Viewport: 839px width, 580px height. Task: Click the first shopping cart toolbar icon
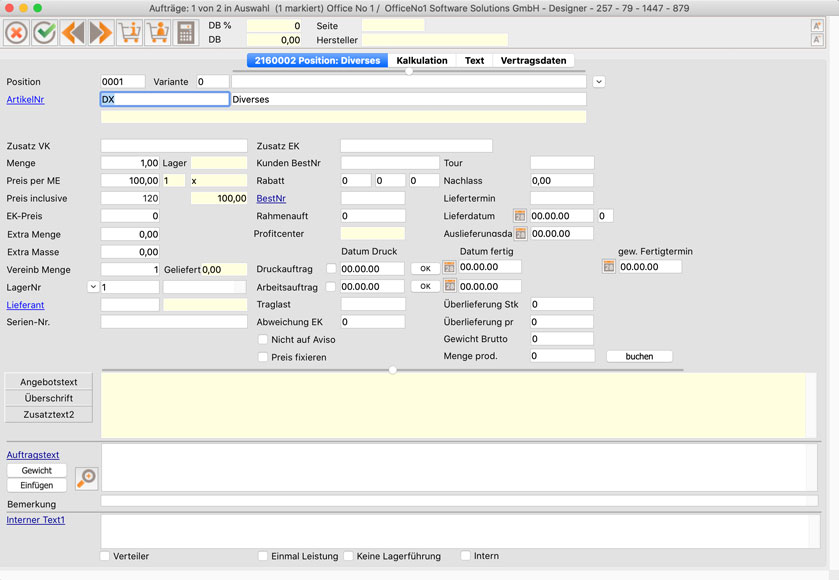tap(129, 33)
